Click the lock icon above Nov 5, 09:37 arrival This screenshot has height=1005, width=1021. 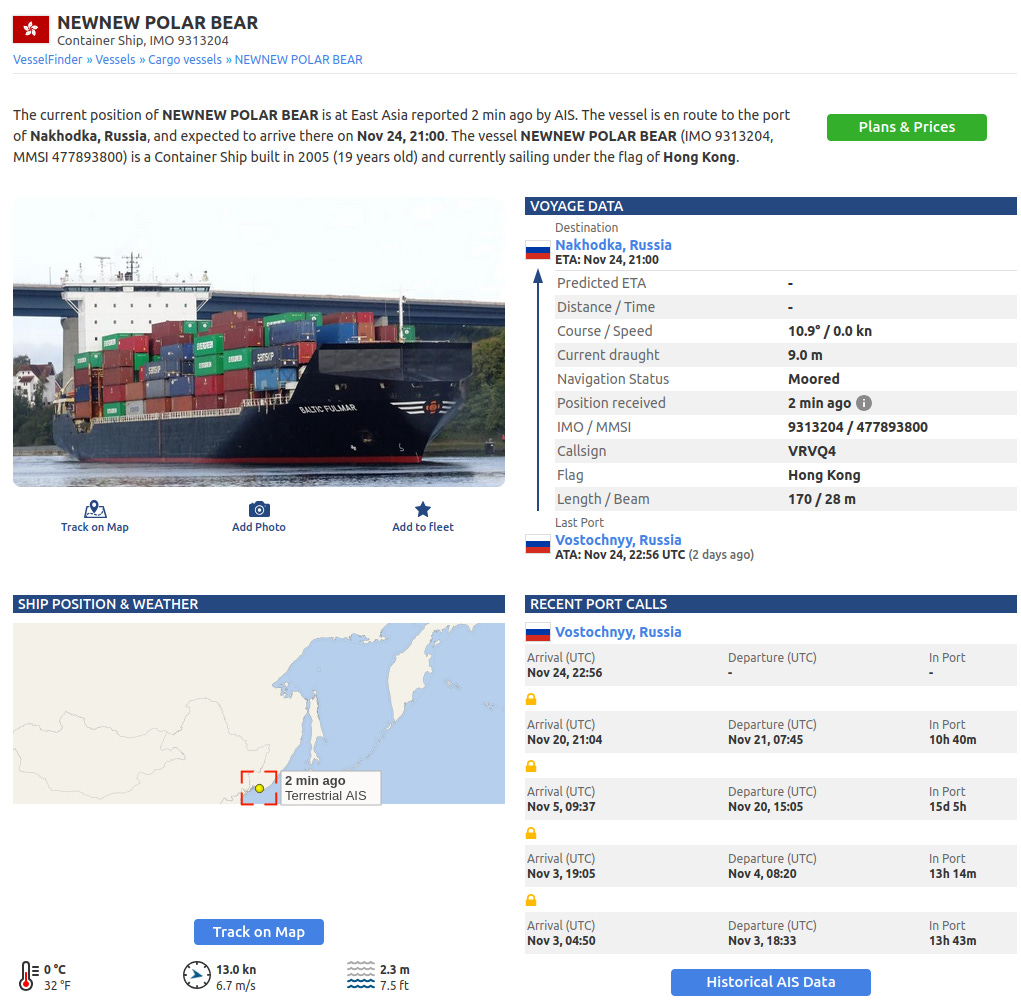click(531, 766)
